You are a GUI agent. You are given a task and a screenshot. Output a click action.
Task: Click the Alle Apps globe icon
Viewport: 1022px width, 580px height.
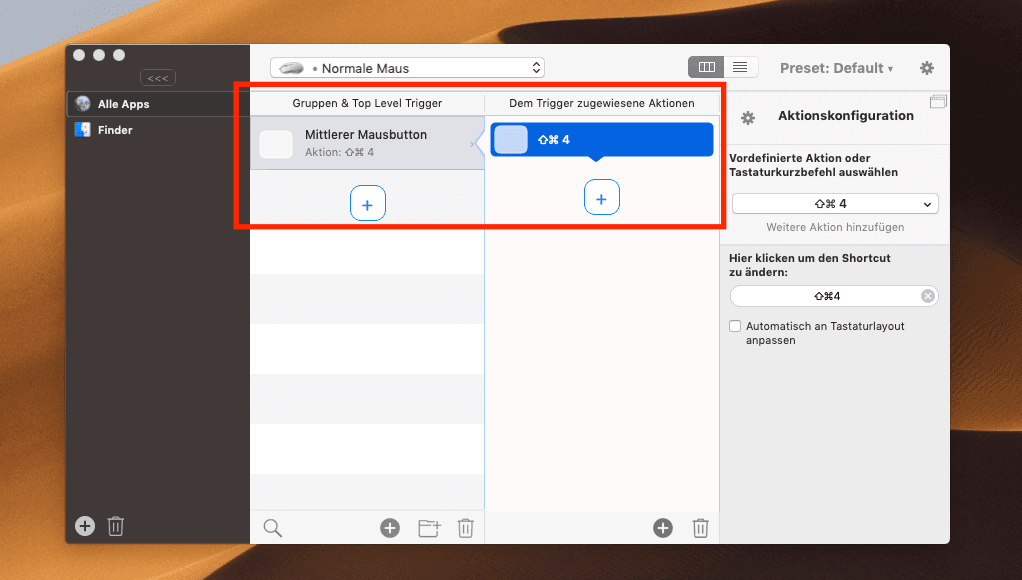tap(83, 104)
